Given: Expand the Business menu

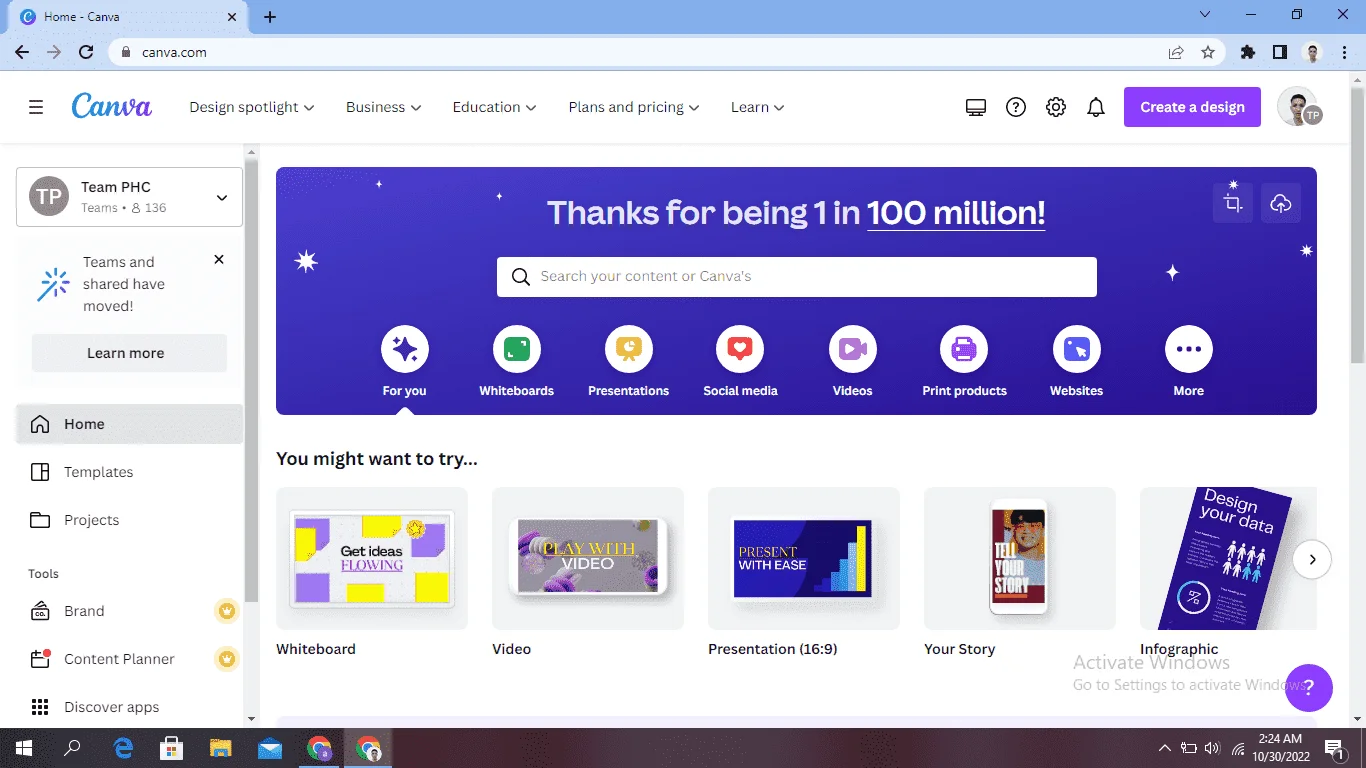Looking at the screenshot, I should (x=384, y=107).
